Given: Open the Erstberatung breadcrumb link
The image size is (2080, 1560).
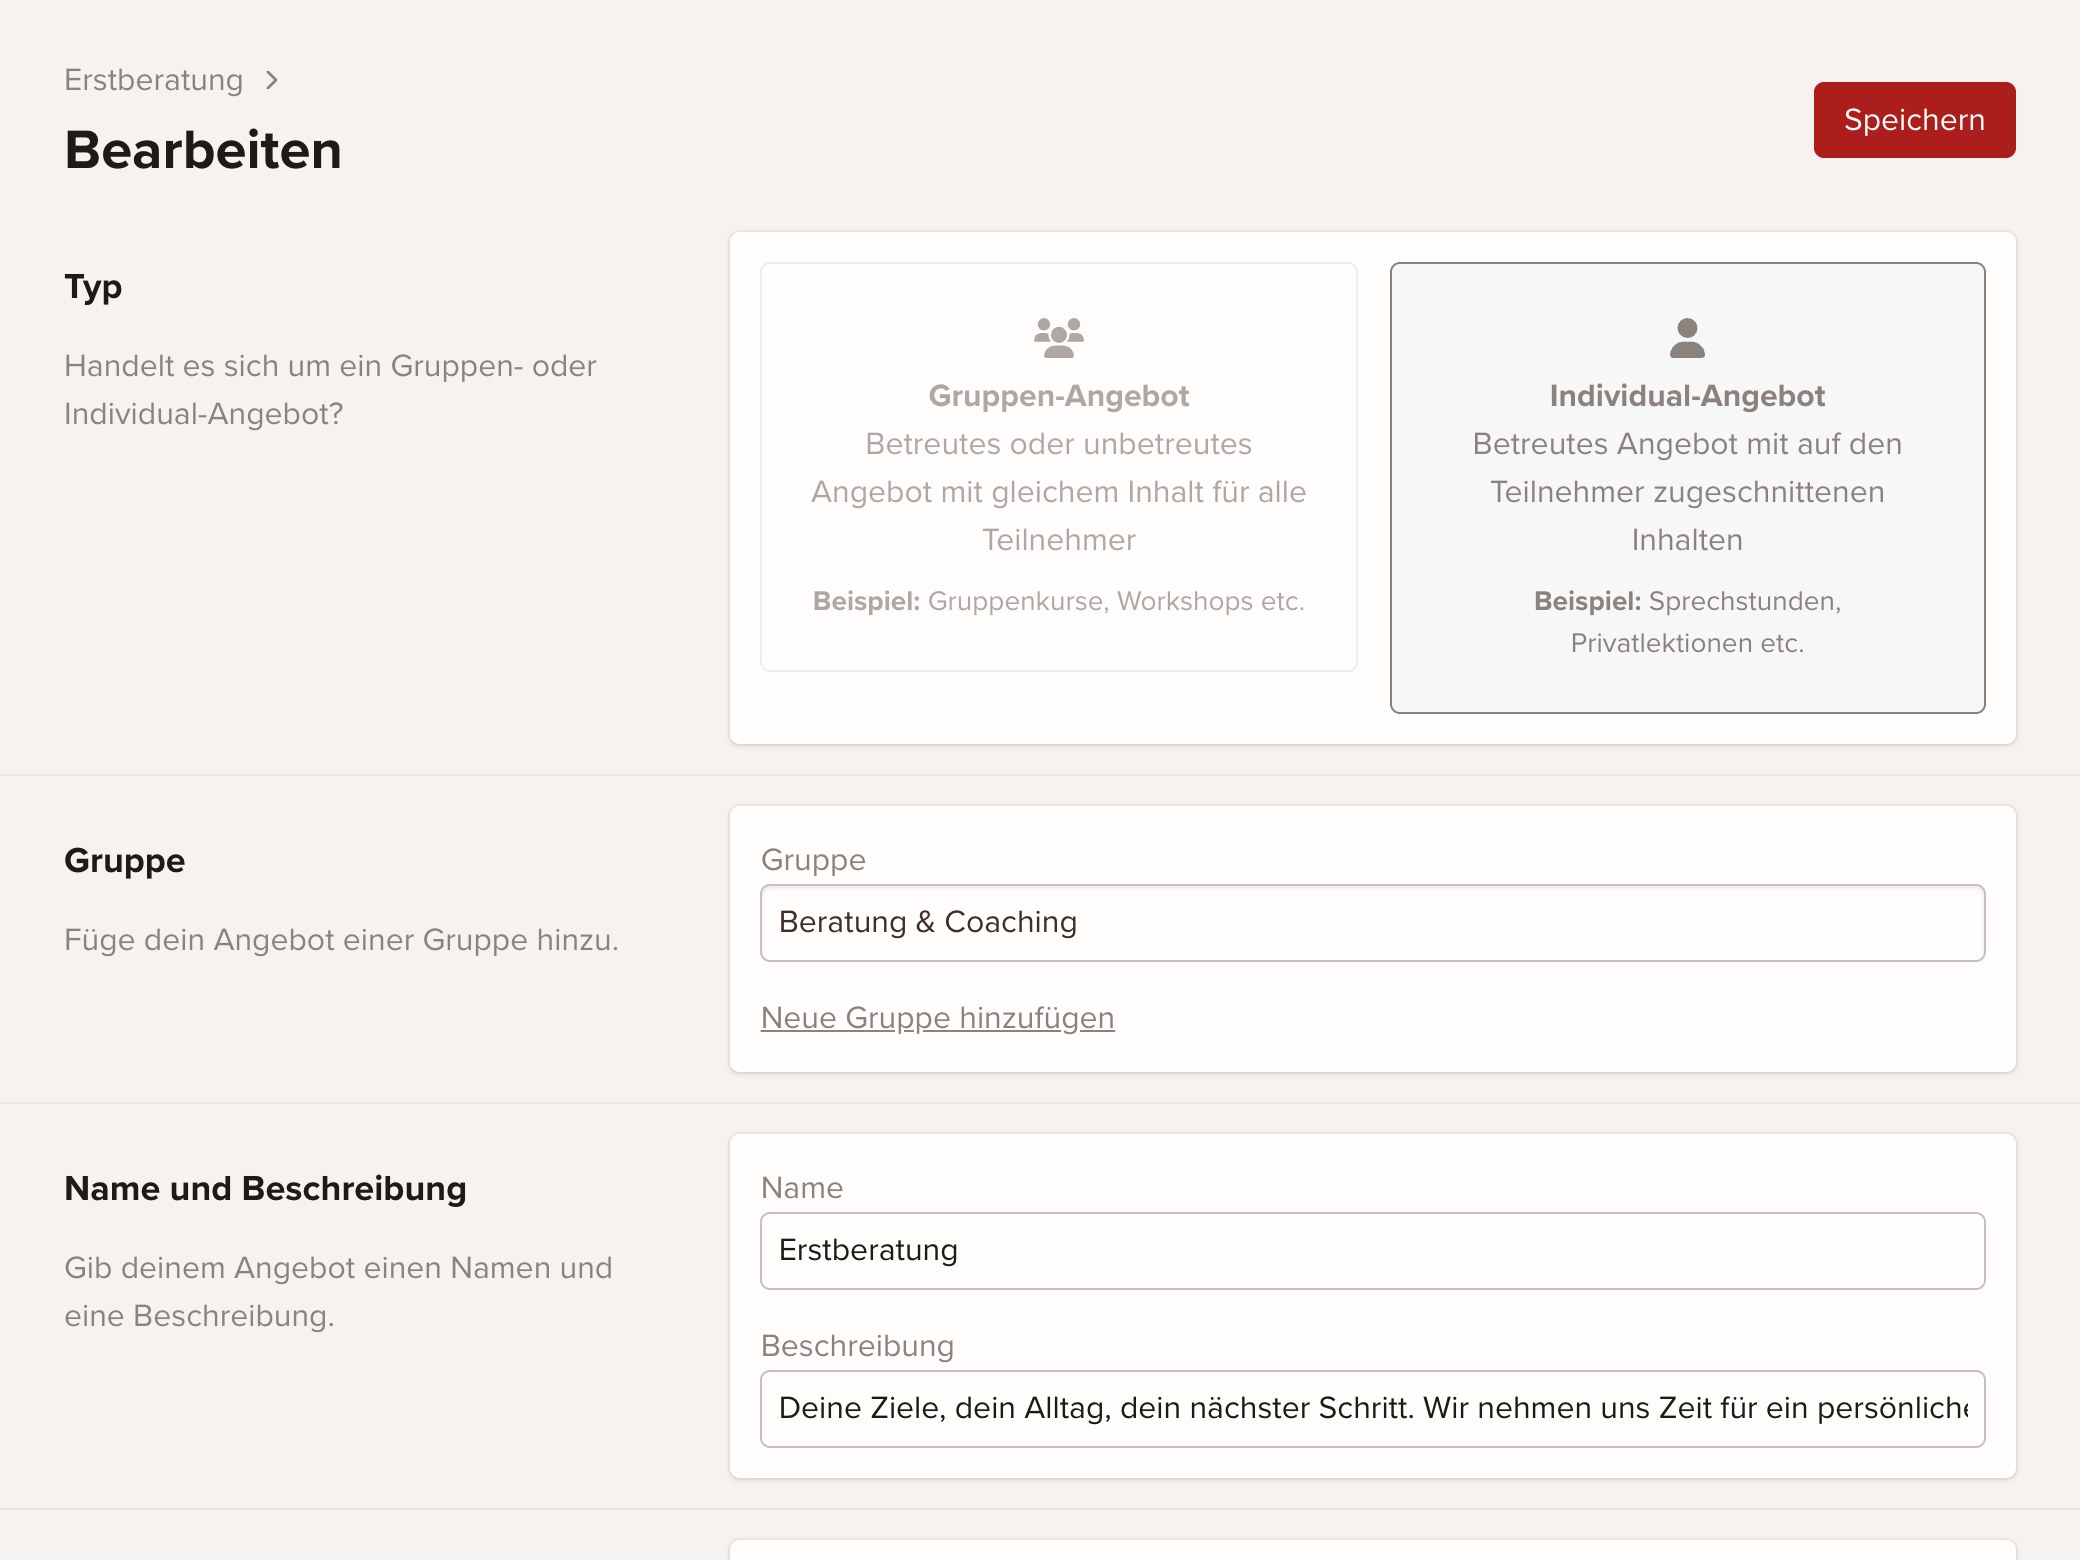Looking at the screenshot, I should coord(154,80).
